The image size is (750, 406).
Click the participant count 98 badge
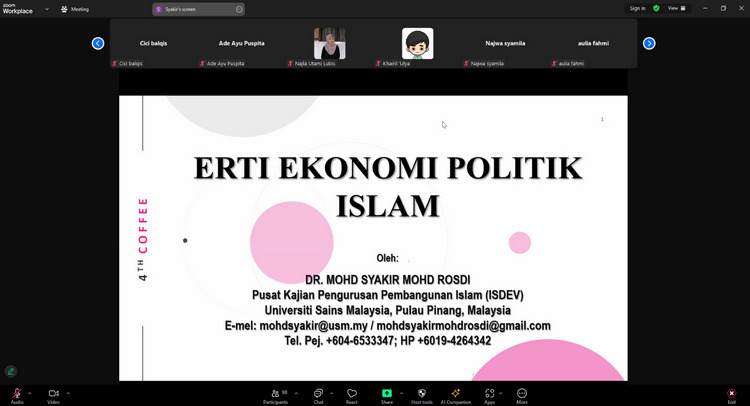285,392
